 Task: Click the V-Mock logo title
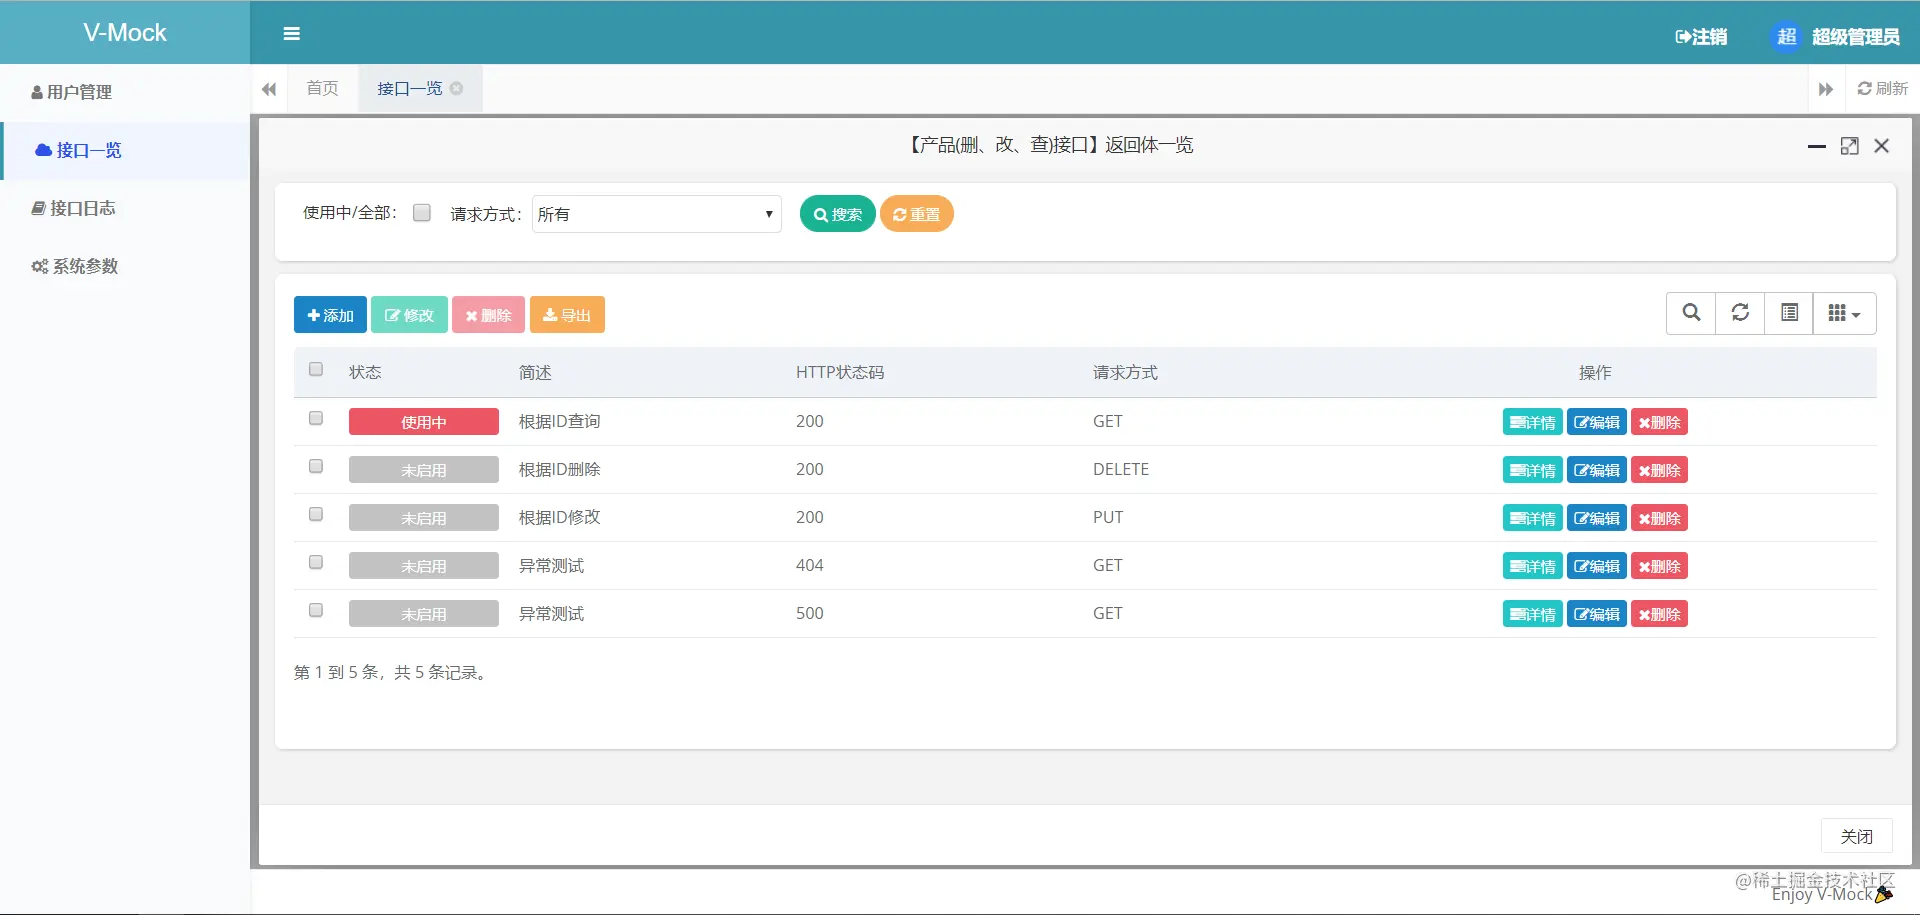125,33
